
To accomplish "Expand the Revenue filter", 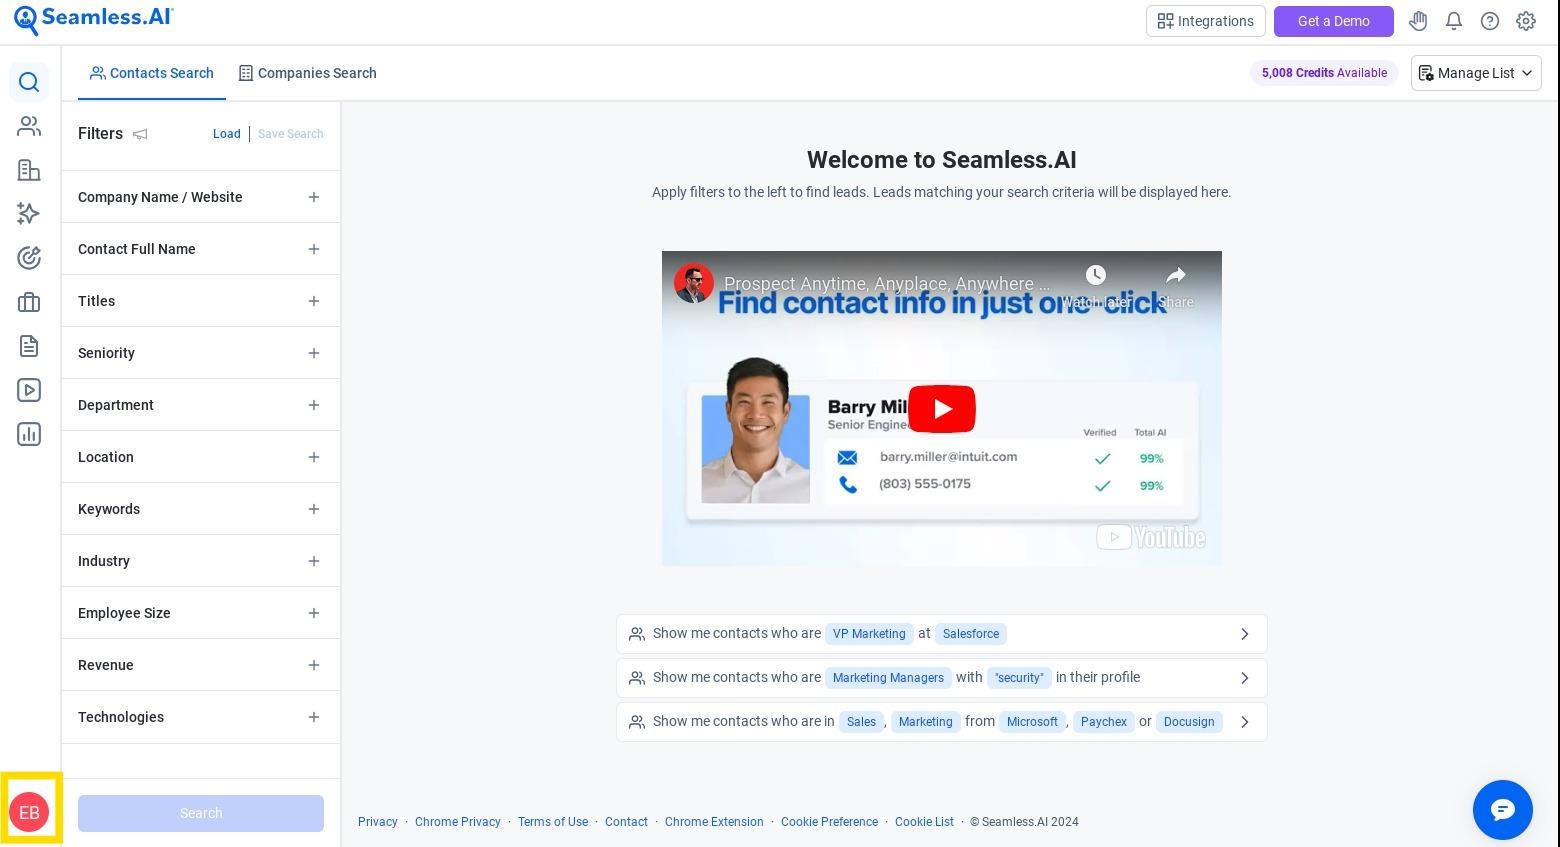I will [x=201, y=665].
